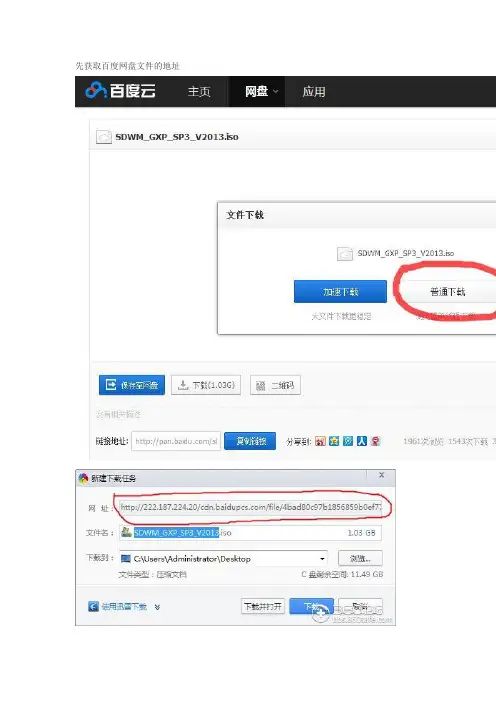Open the 应用 tab
Viewport: 496px width, 702px height.
[x=313, y=92]
